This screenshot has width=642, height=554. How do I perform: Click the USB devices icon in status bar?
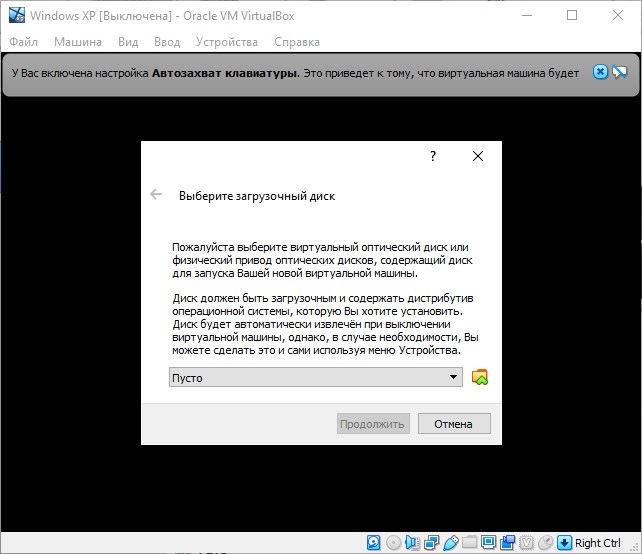point(451,543)
